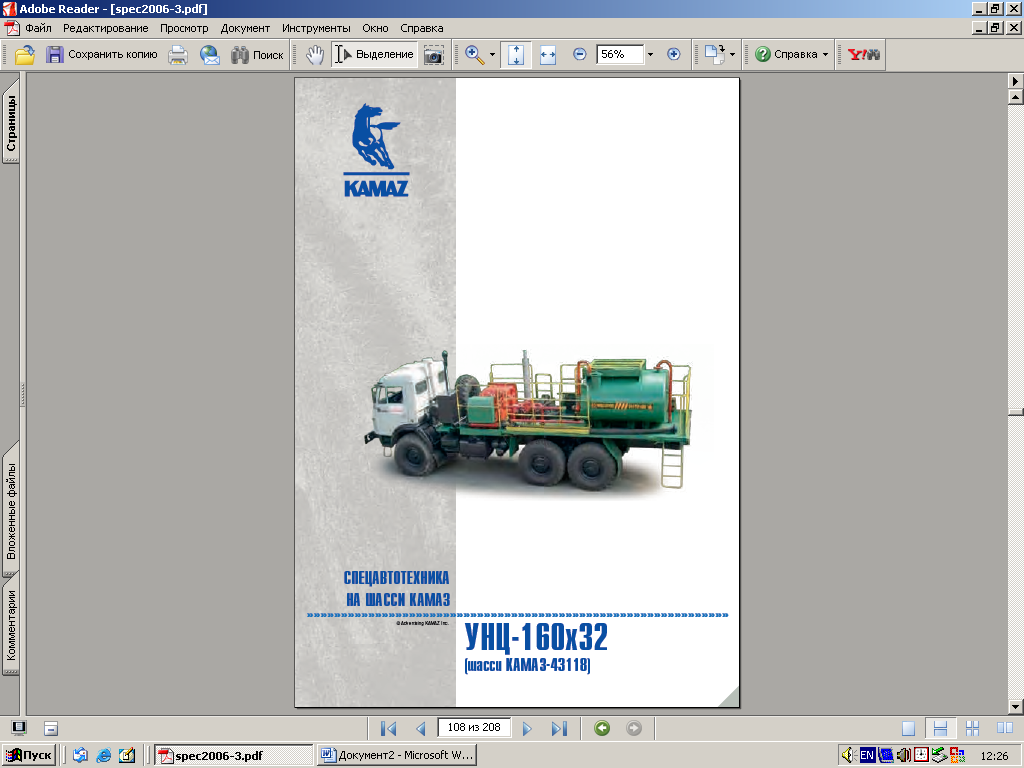Viewport: 1024px width, 768px height.
Task: Toggle the Fit Page view button
Action: click(516, 55)
